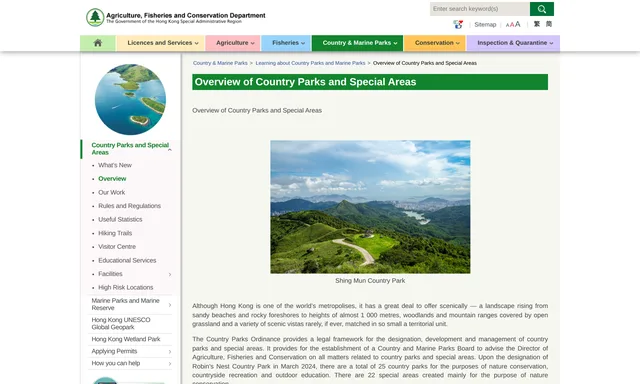Click the Shing Mun Country Park photo
The image size is (640, 384).
click(x=370, y=207)
